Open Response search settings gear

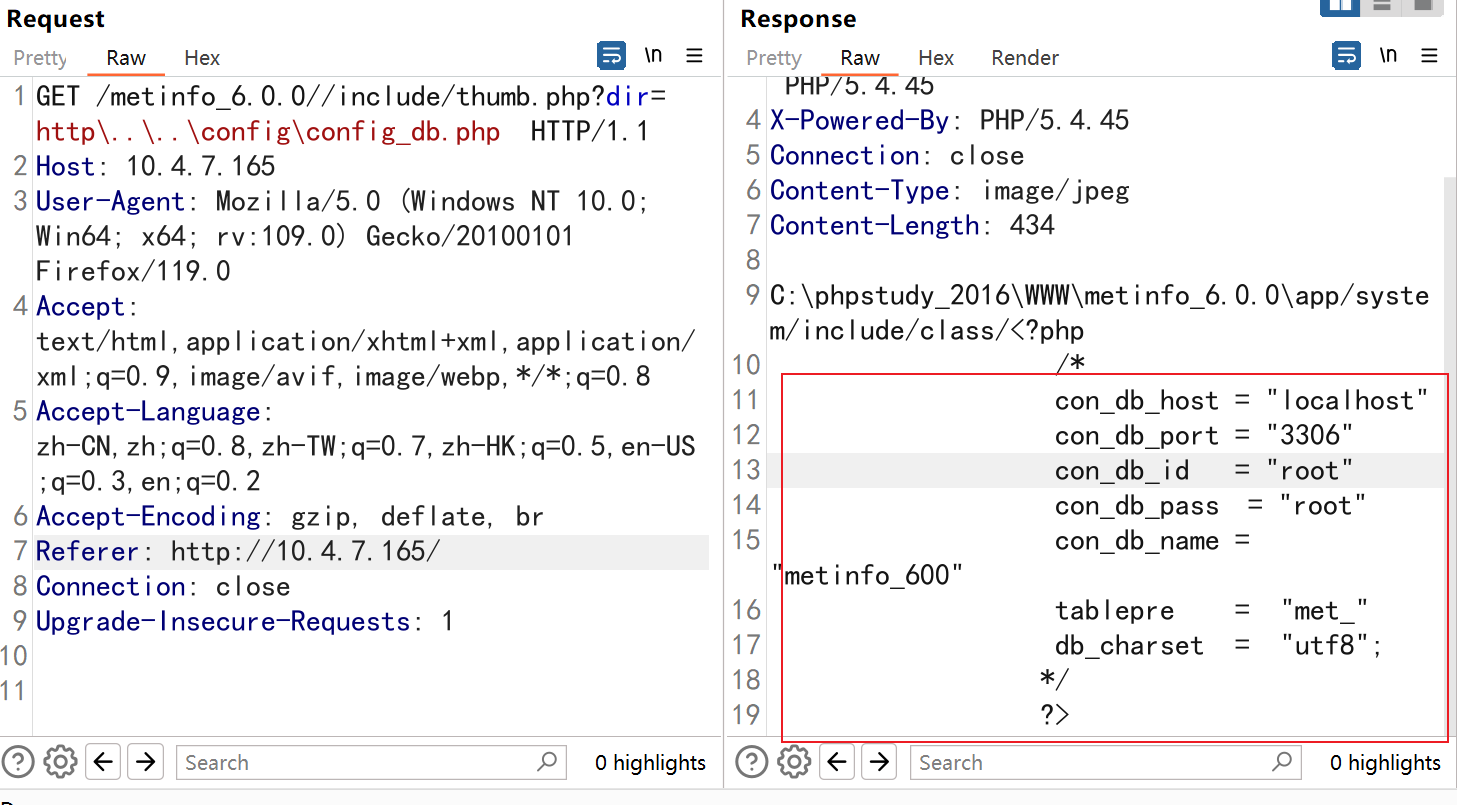pyautogui.click(x=794, y=762)
